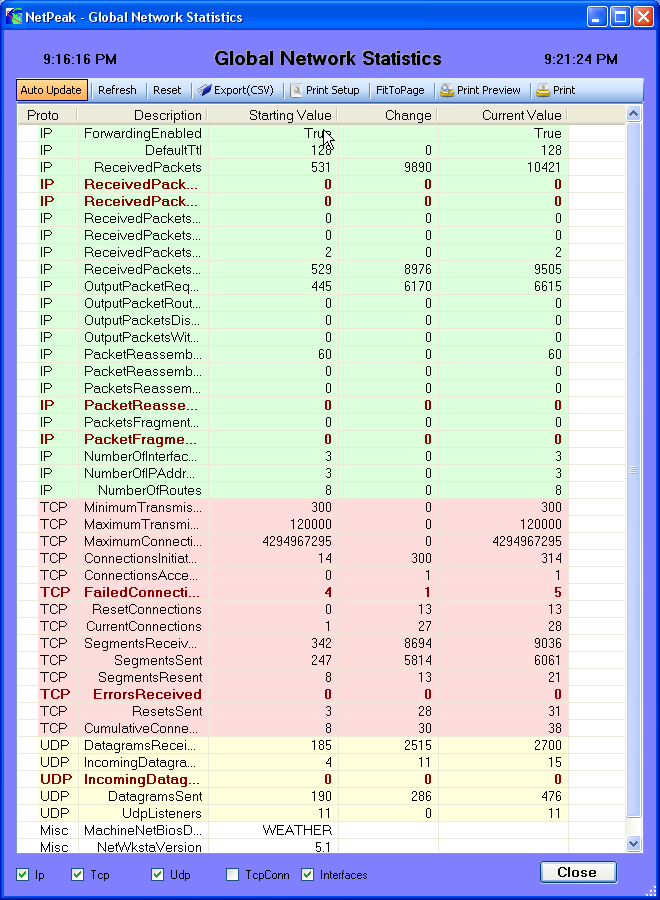660x900 pixels.
Task: Click the 9:21:24 PM current time label
Action: coord(581,59)
